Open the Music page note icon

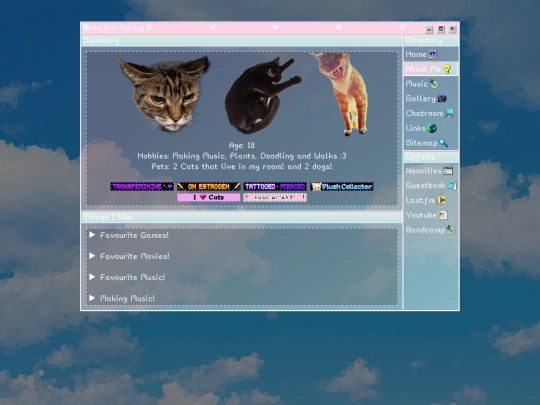[x=434, y=84]
